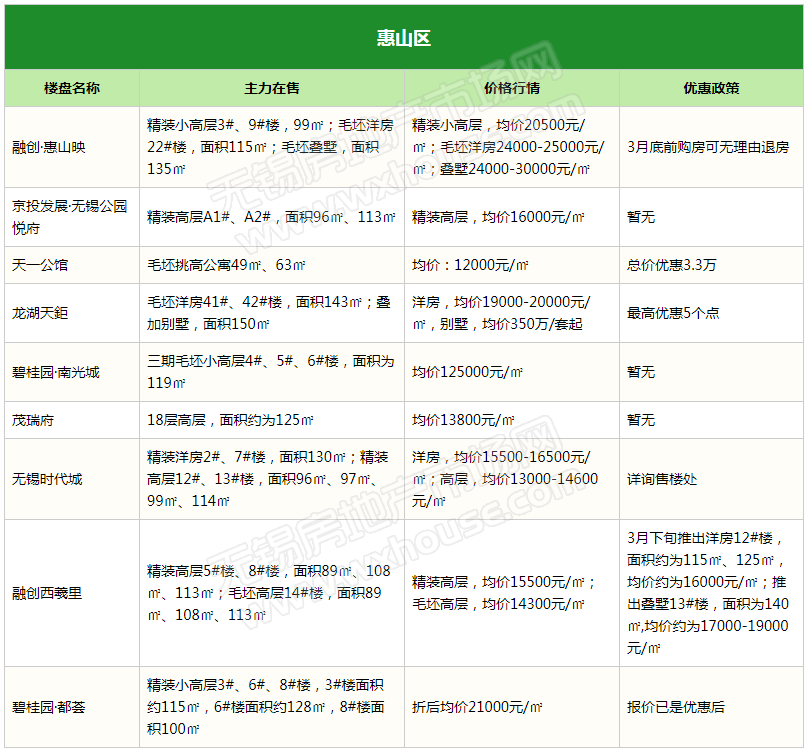Click the 碧桂园·都荟 property name
Viewport: 808px width, 752px height.
[49, 707]
